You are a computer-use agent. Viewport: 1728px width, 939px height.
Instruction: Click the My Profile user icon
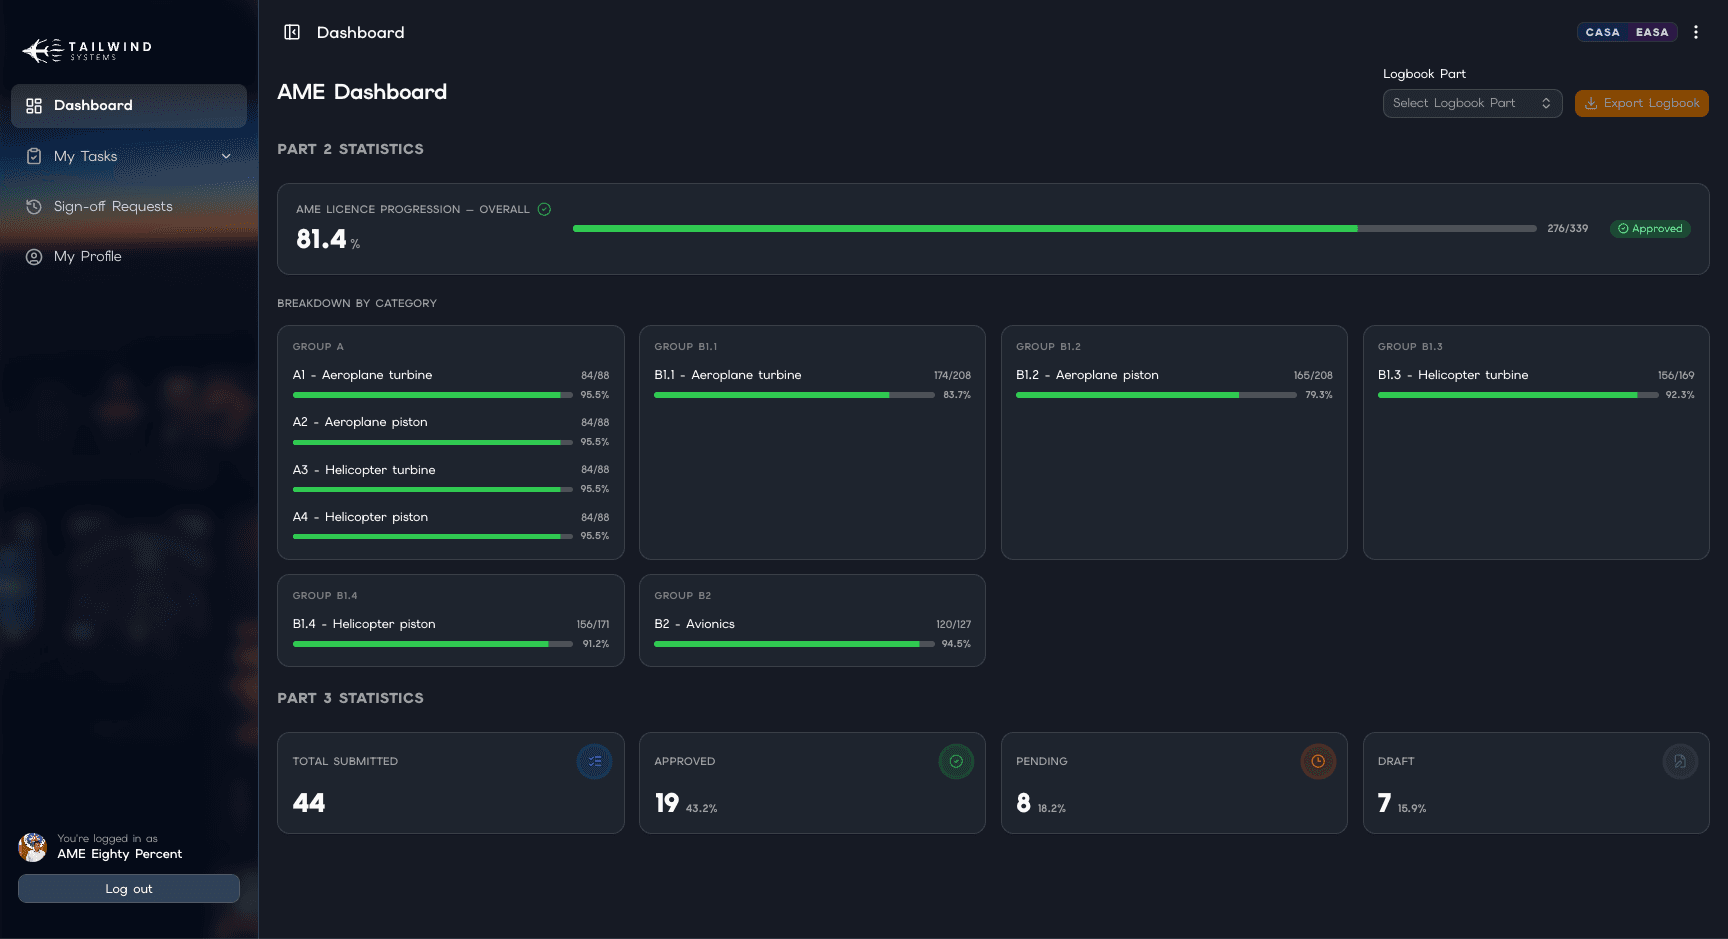[x=34, y=257]
